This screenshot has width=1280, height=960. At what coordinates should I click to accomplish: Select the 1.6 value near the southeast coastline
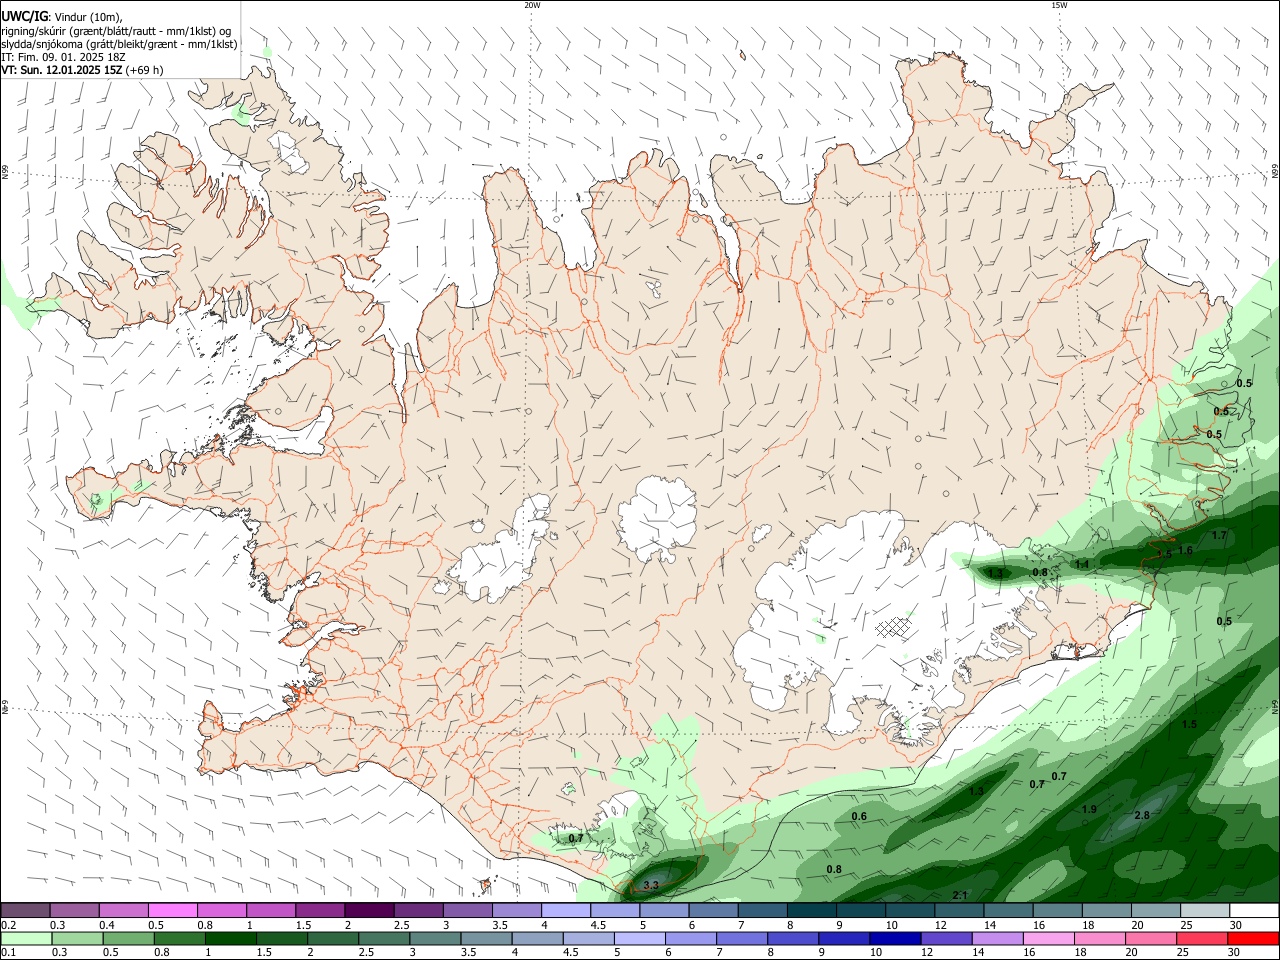click(1186, 550)
